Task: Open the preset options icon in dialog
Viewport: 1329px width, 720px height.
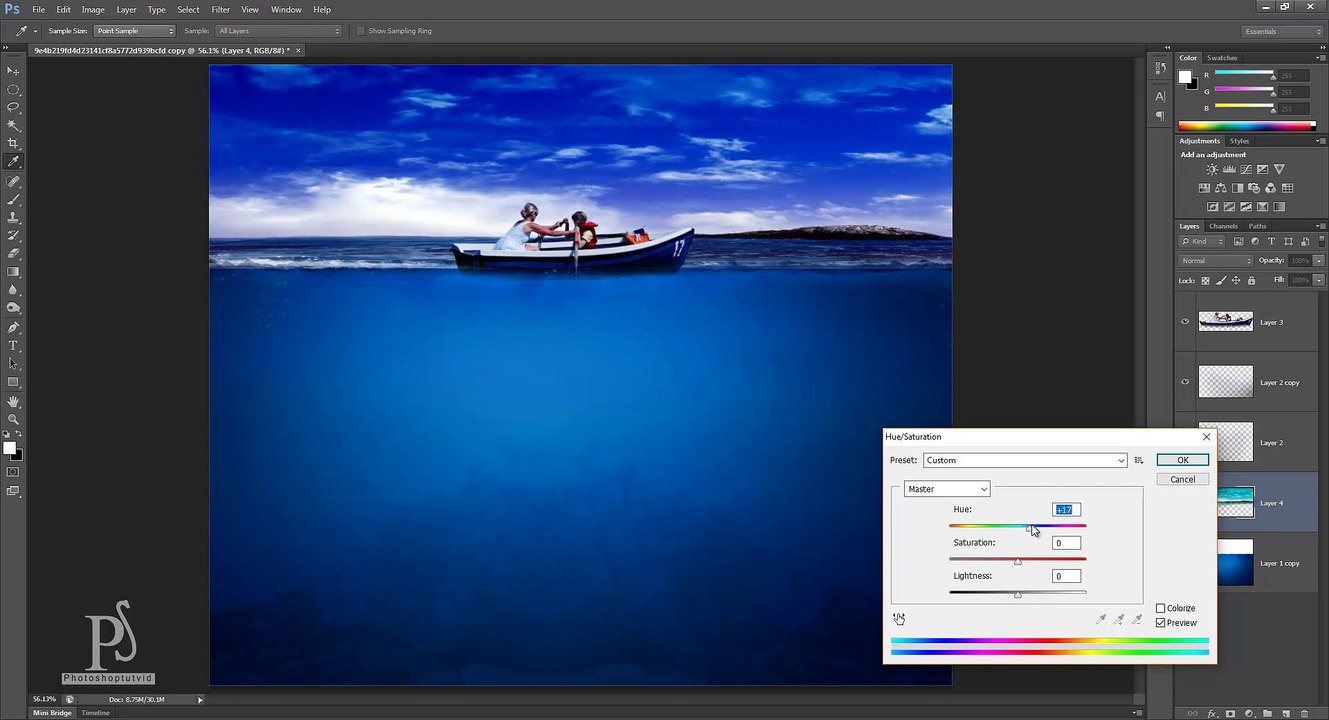Action: [1138, 460]
